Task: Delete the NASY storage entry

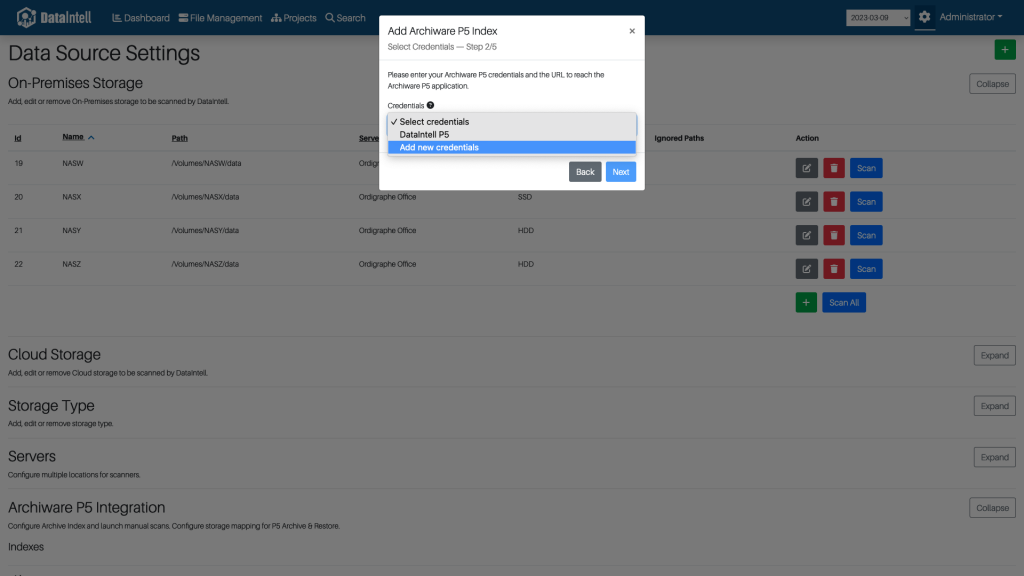Action: (834, 235)
